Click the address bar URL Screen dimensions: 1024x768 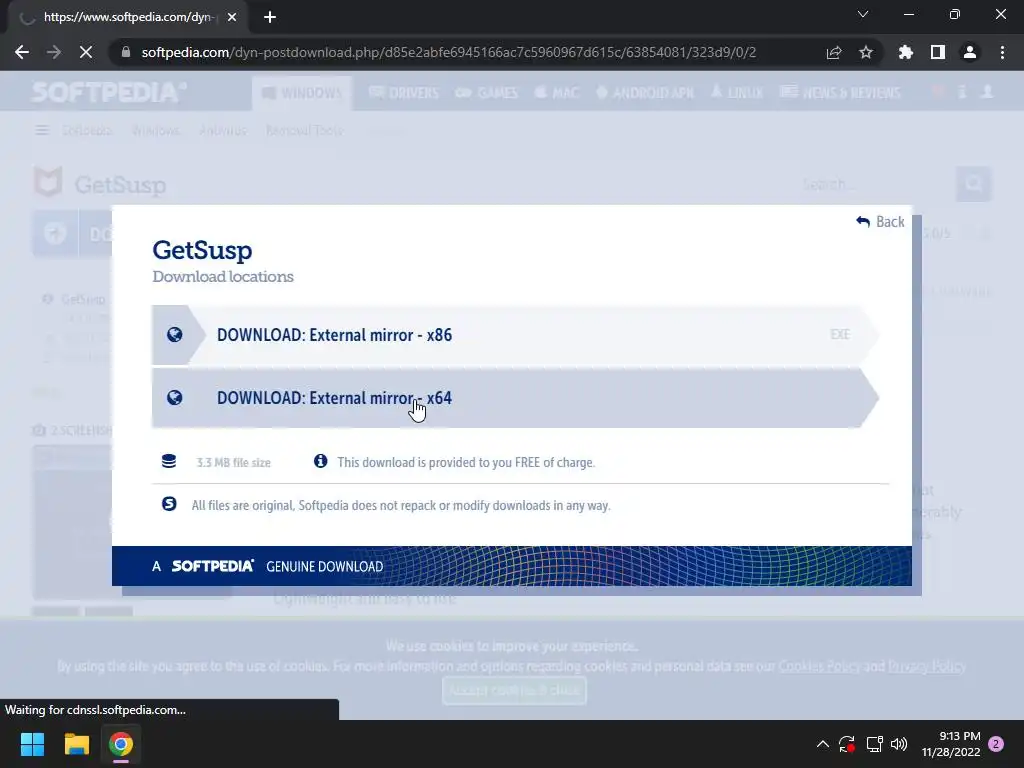449,52
